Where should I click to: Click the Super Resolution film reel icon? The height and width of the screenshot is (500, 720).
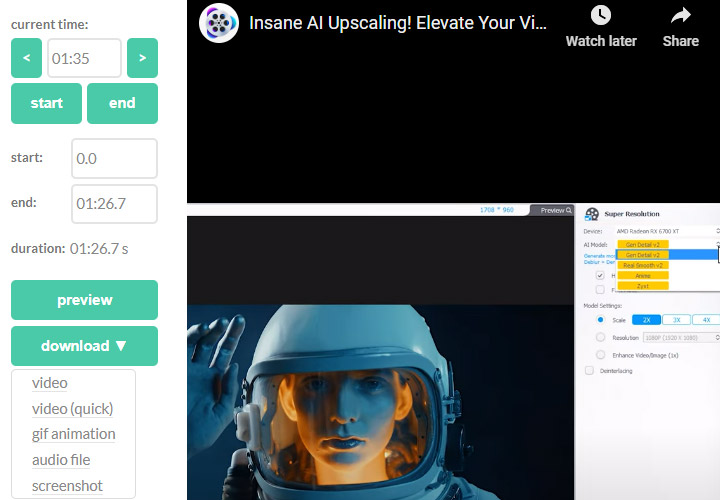pyautogui.click(x=592, y=214)
